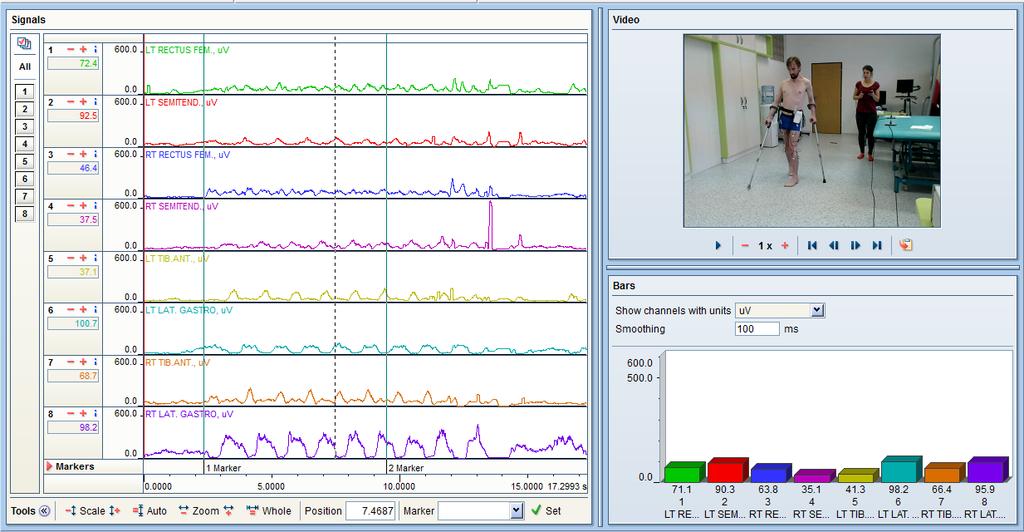Toggle channel 4 selector button
This screenshot has width=1024, height=532.
point(25,144)
